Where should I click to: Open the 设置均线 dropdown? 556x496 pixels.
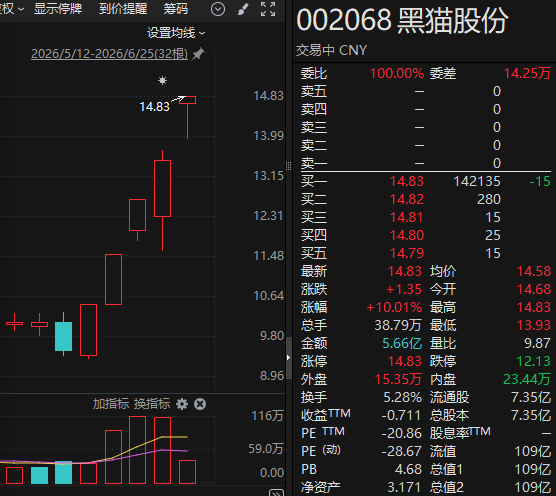[x=176, y=33]
